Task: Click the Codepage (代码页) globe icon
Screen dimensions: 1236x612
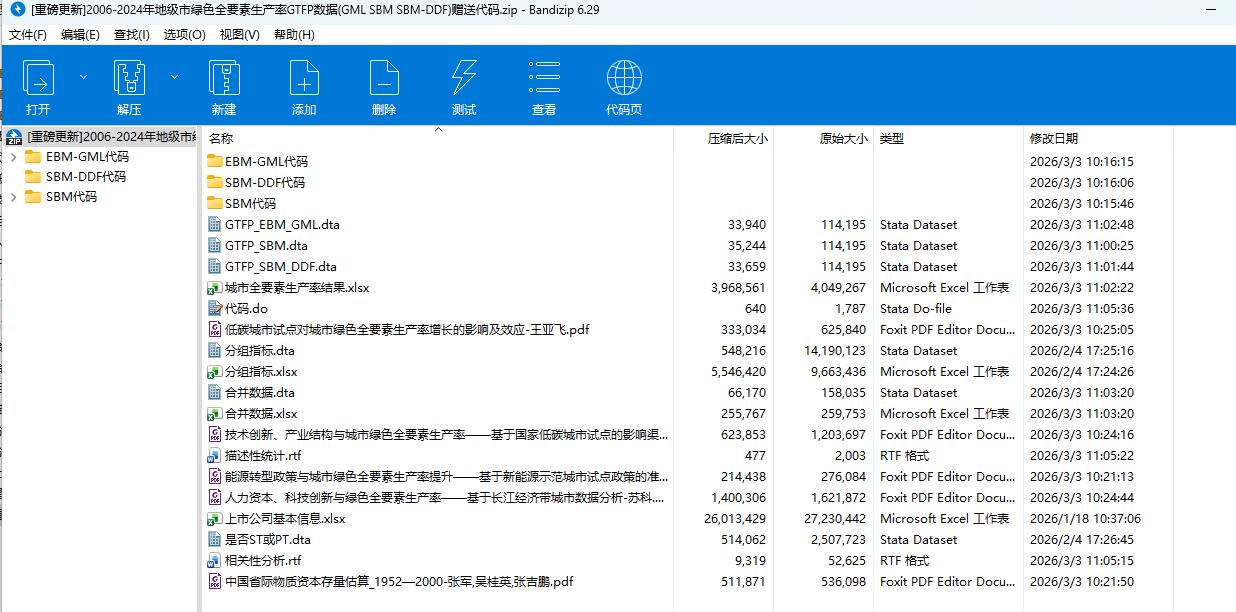Action: pos(624,78)
